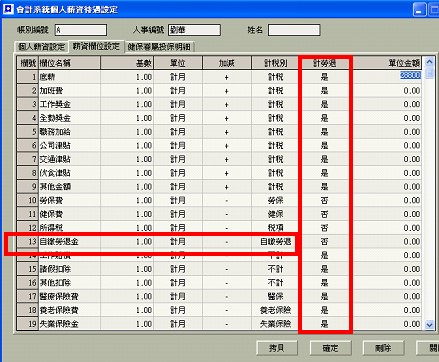Select the 全勤獎金 row name cell
This screenshot has height=362, width=439.
pyautogui.click(x=69, y=118)
